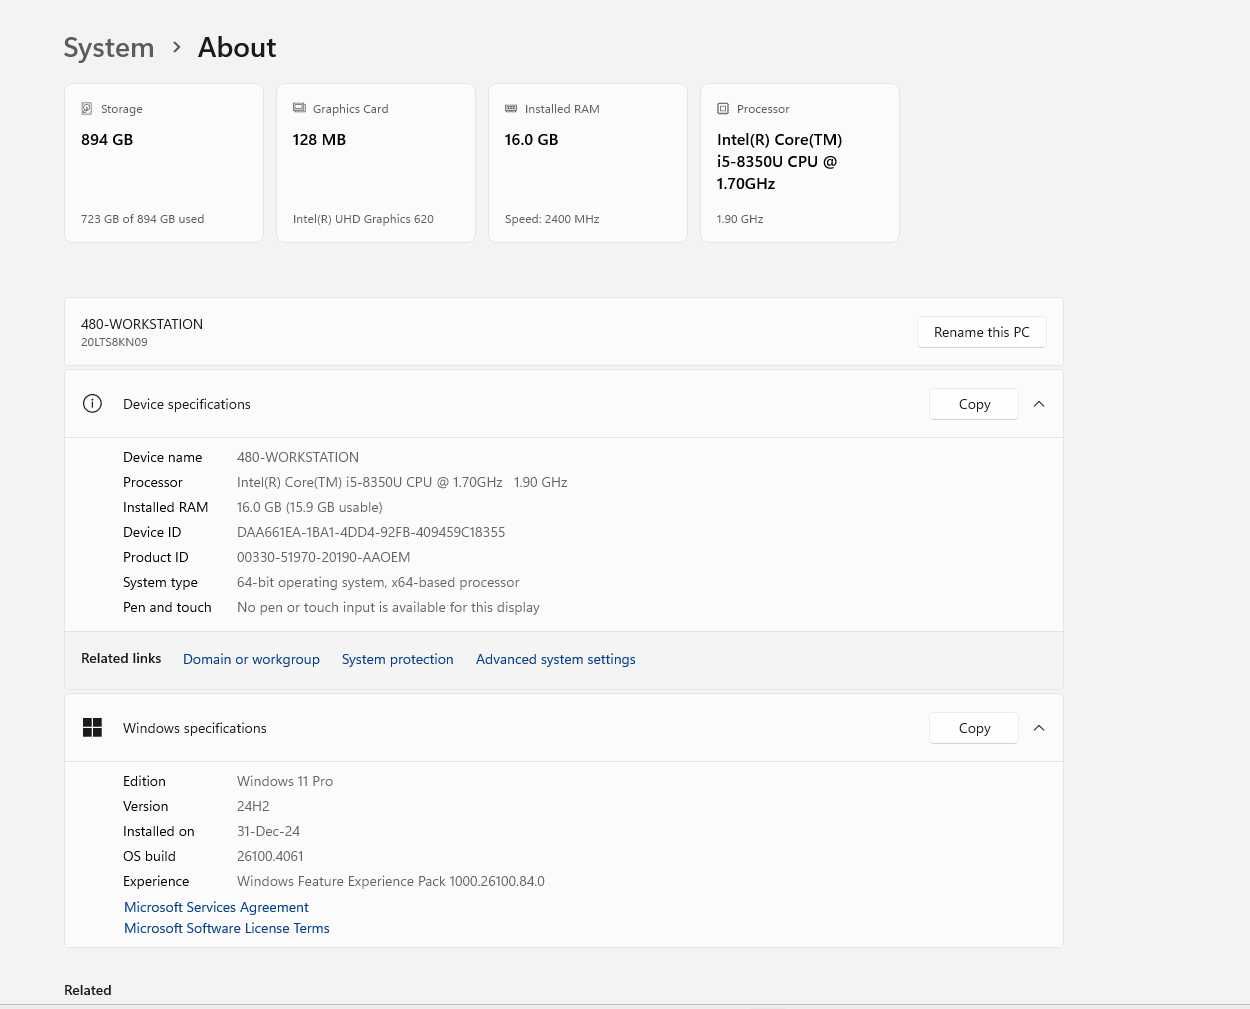Select Device name value 480-WORKSTATION
The width and height of the screenshot is (1250, 1009).
pyautogui.click(x=298, y=457)
